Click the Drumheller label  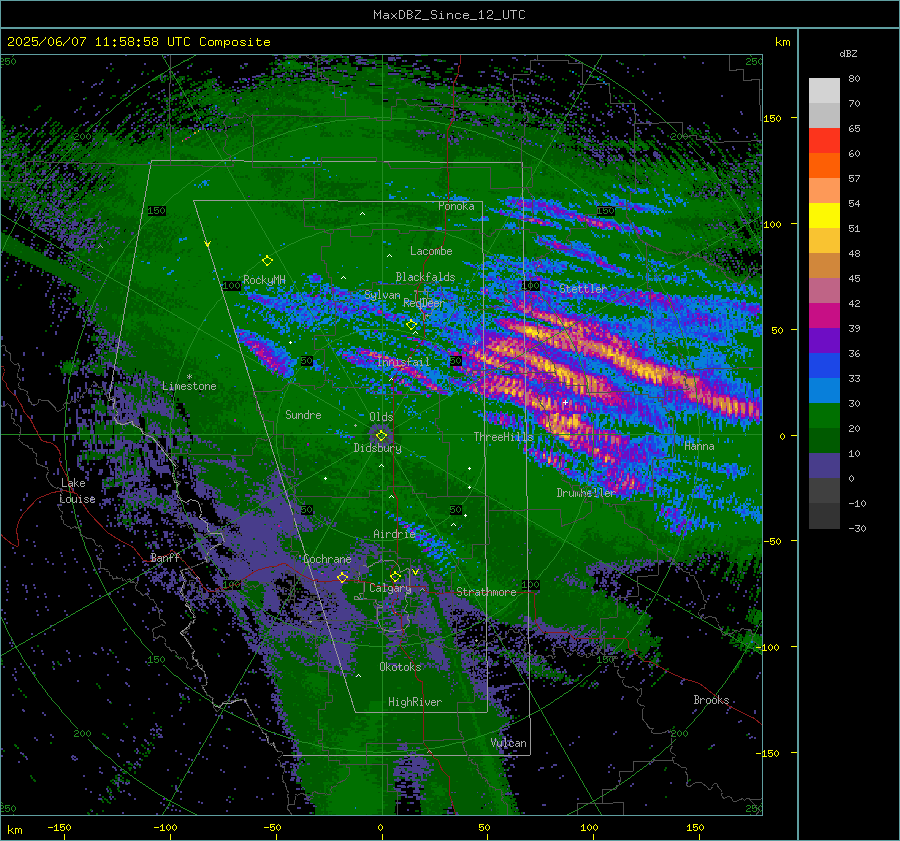[585, 493]
